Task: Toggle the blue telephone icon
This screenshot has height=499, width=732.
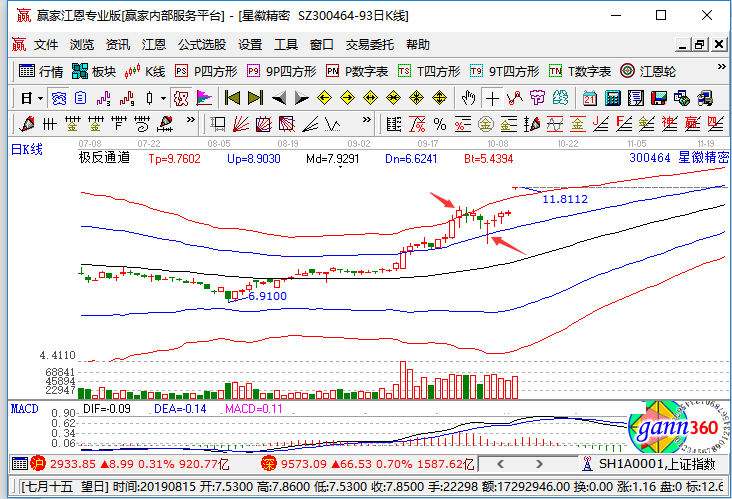Action: click(59, 98)
